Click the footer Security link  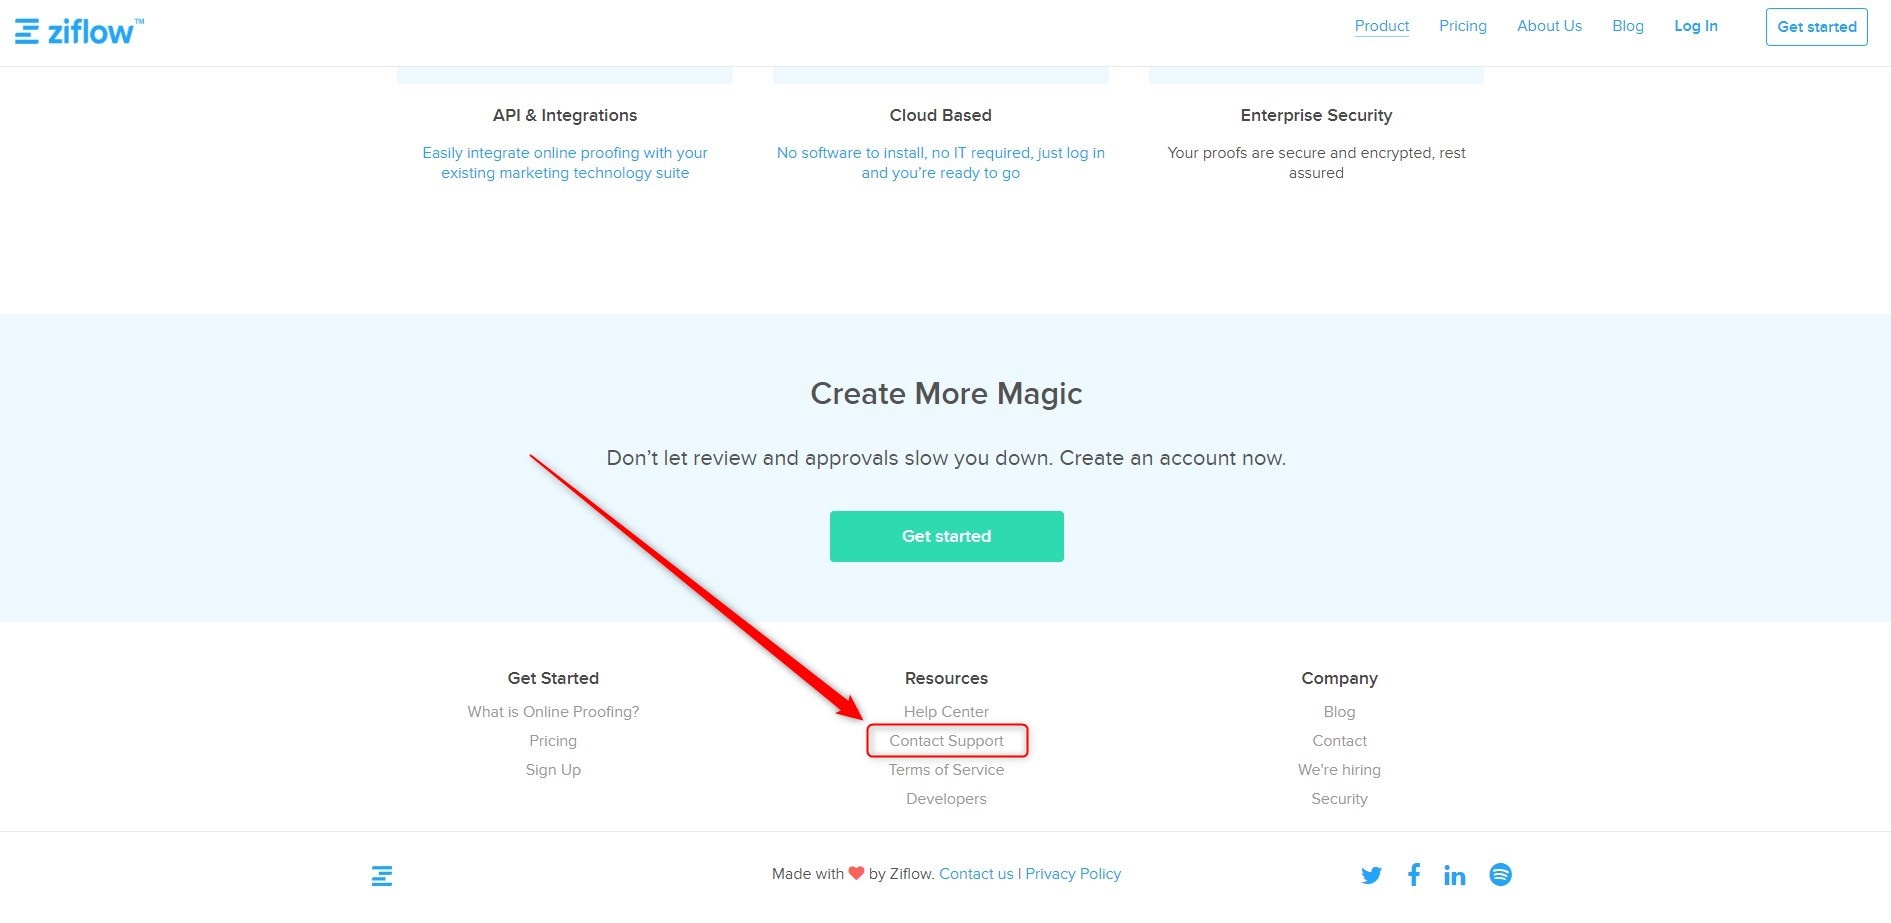(x=1339, y=799)
